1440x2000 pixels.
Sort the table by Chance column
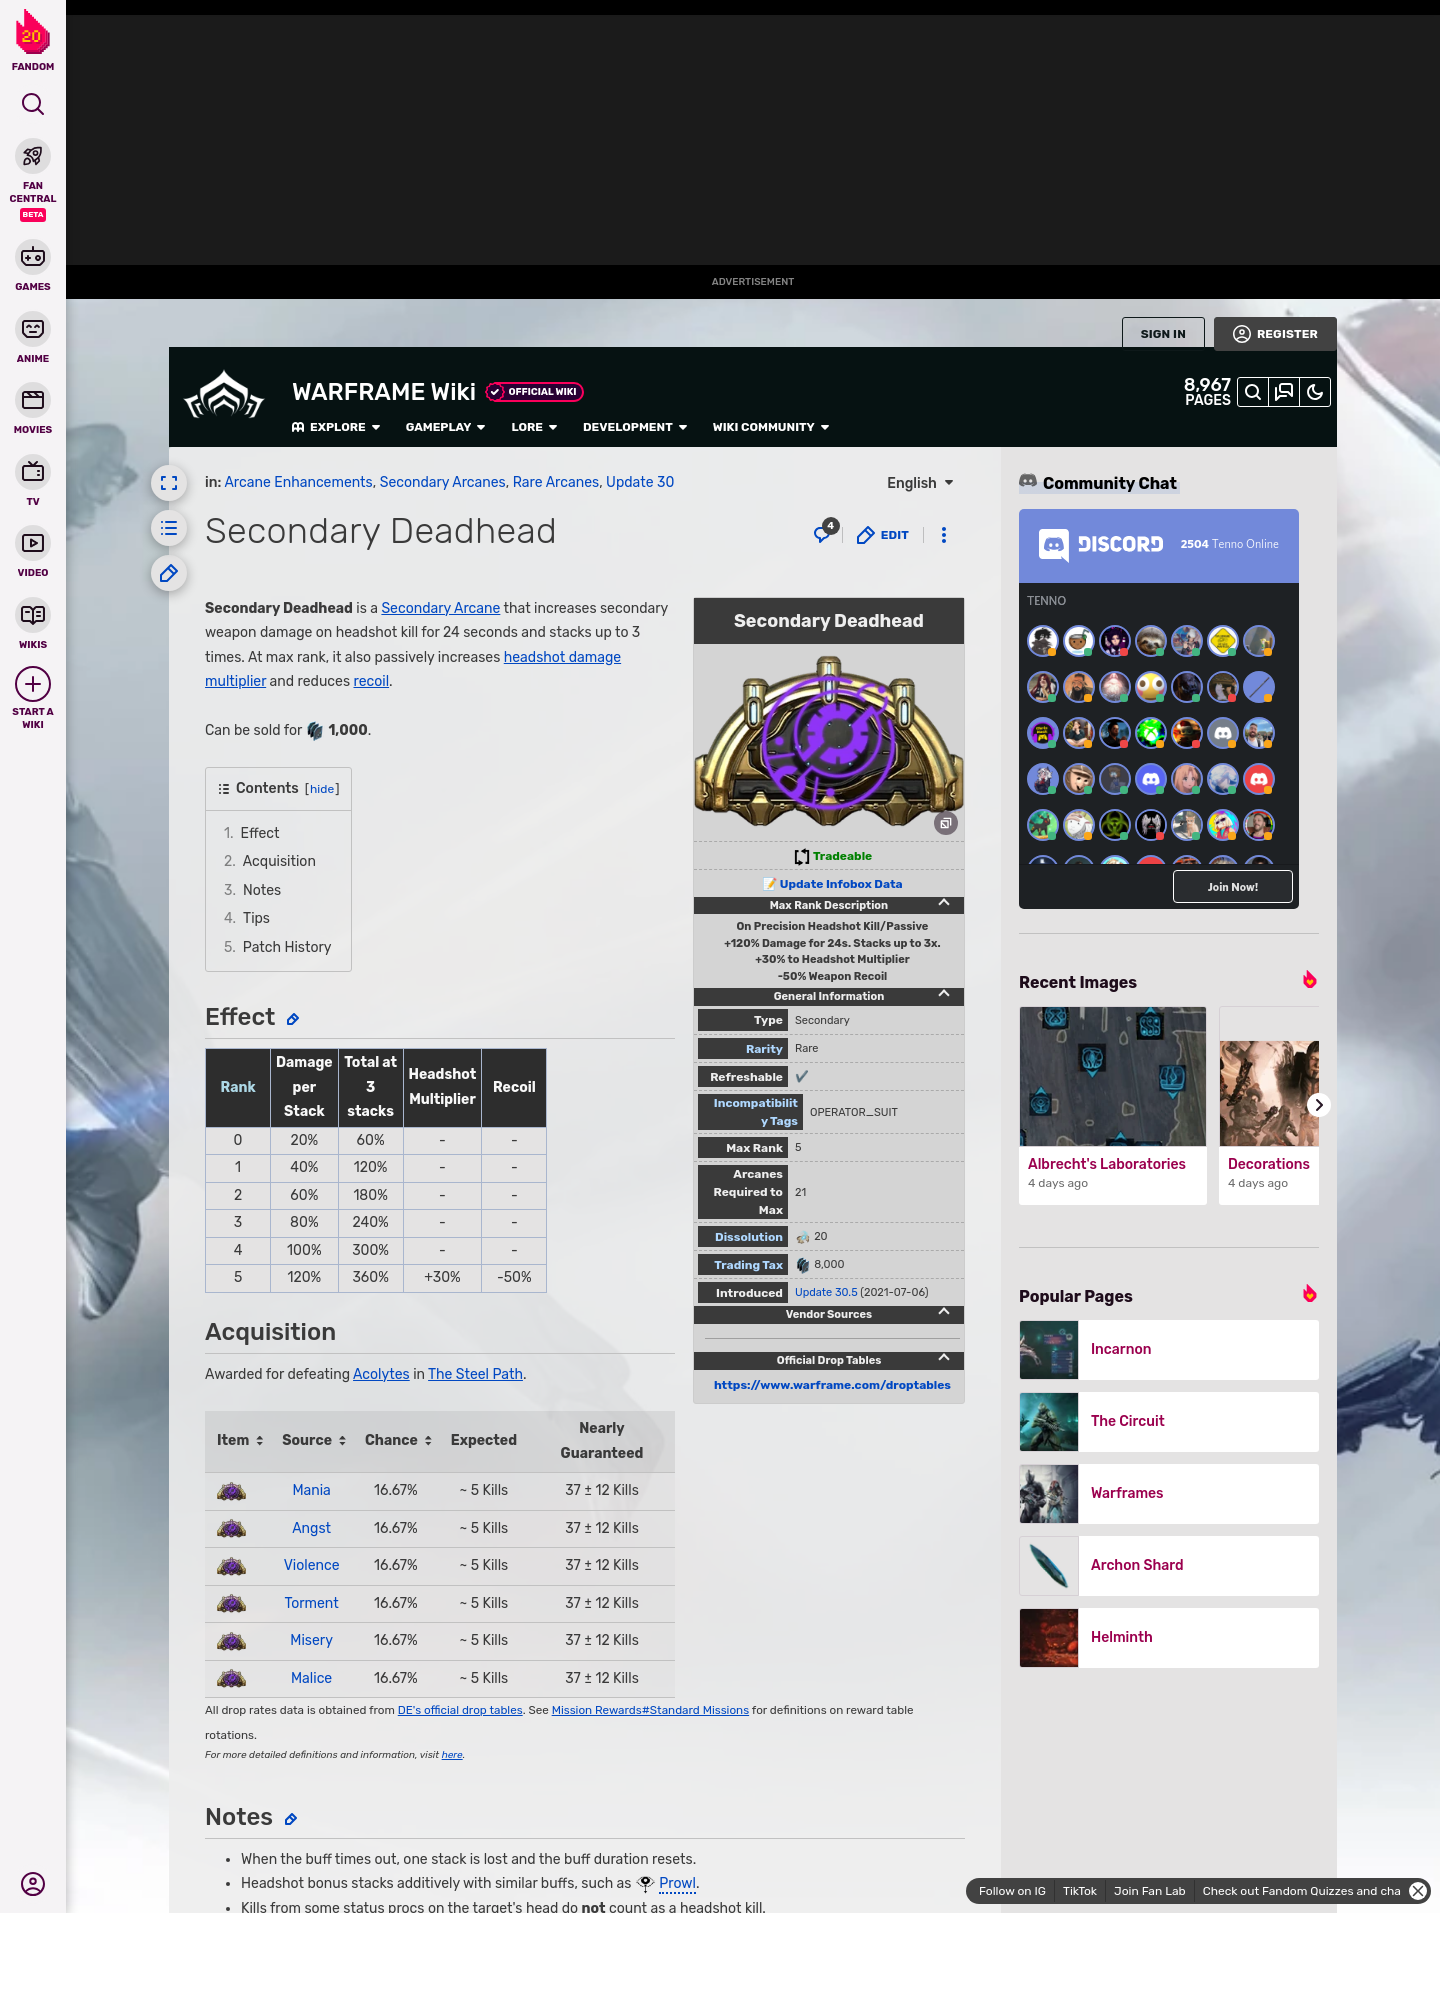398,1440
